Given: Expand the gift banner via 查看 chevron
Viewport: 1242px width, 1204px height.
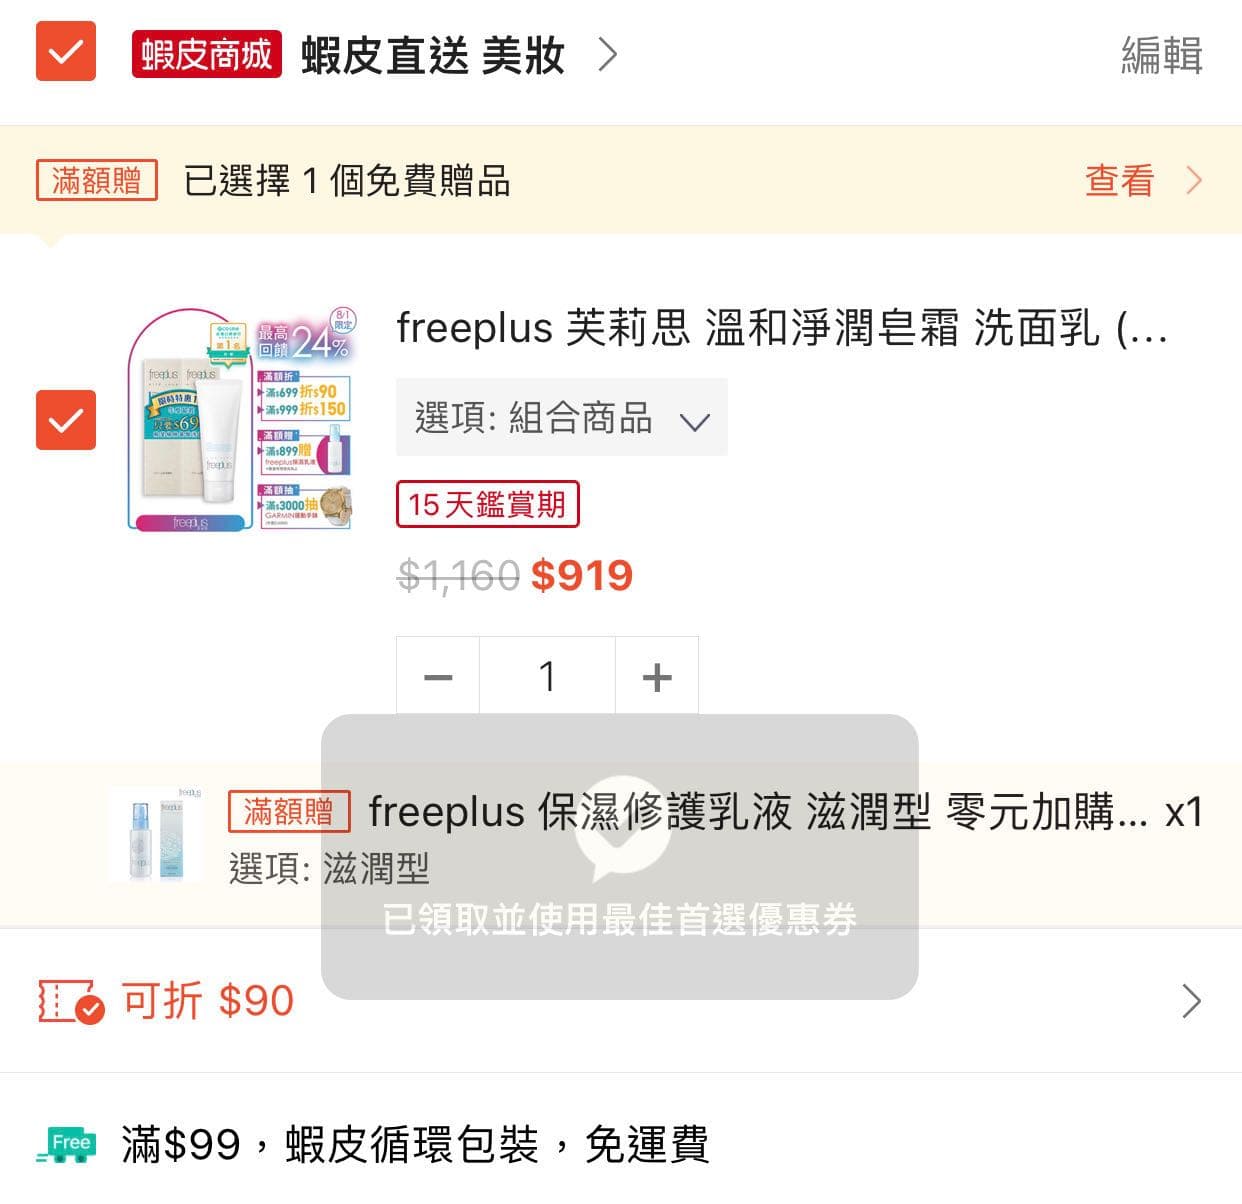Looking at the screenshot, I should click(1194, 181).
